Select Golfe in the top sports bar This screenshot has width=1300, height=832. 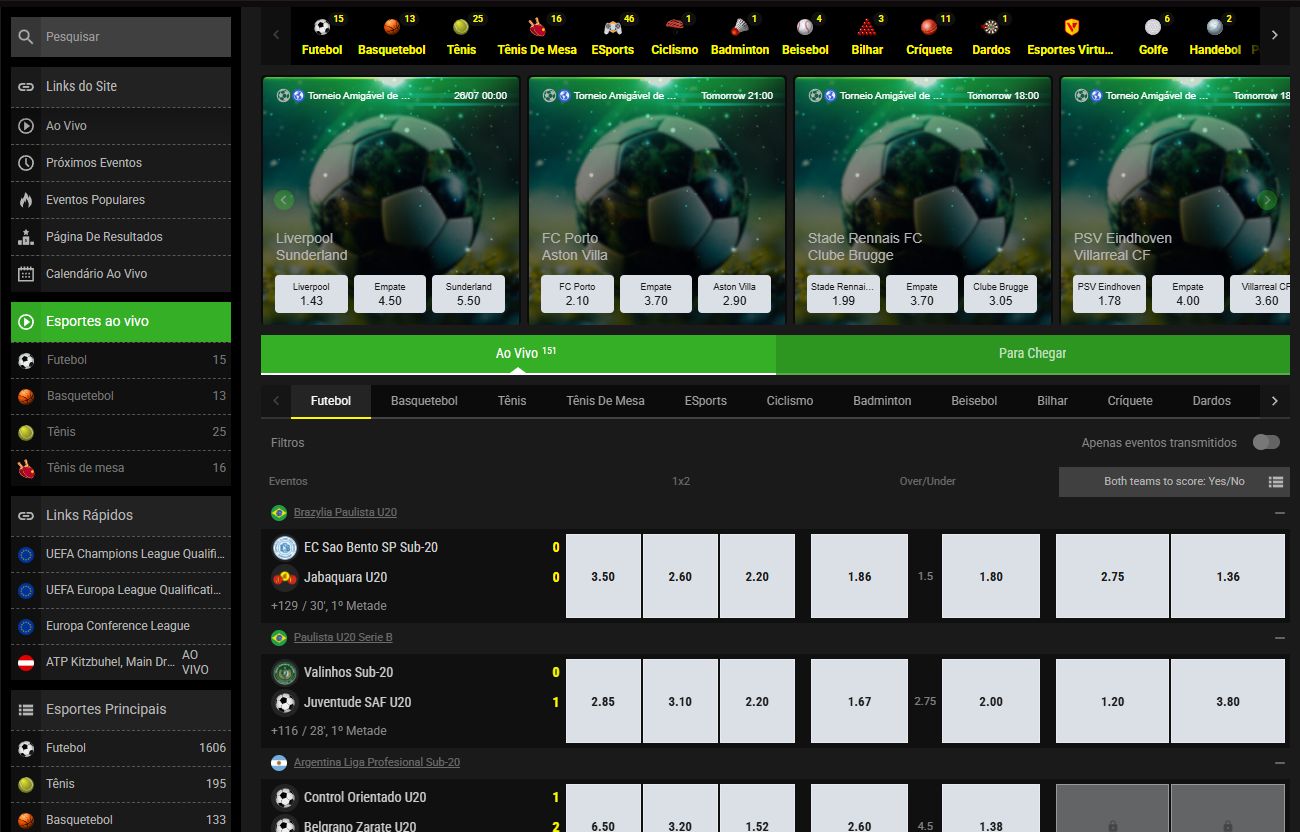click(x=1153, y=37)
